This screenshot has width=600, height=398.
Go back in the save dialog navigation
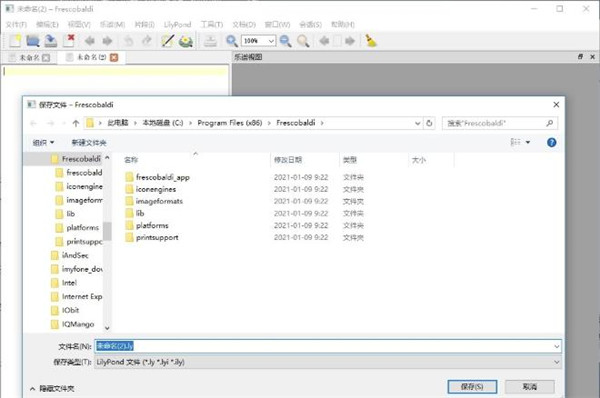point(34,123)
